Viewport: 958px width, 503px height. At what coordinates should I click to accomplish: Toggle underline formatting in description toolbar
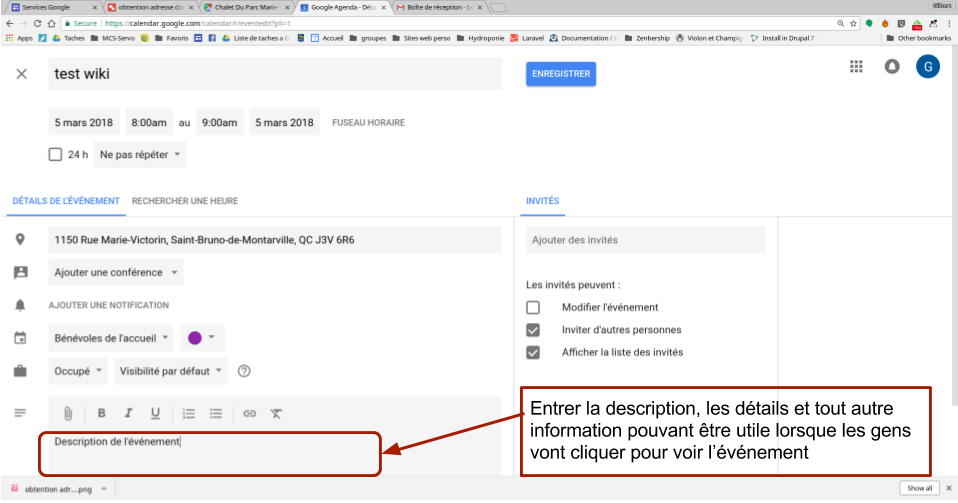coord(155,413)
